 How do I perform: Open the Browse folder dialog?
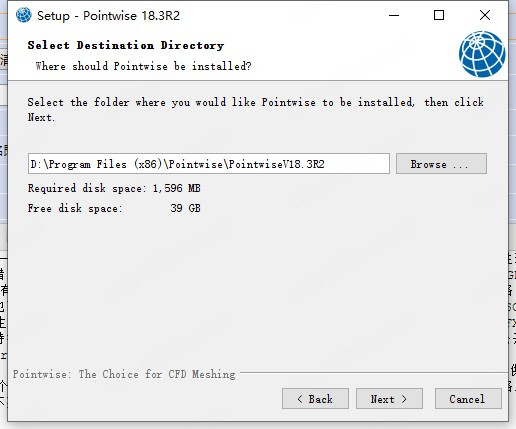click(441, 164)
